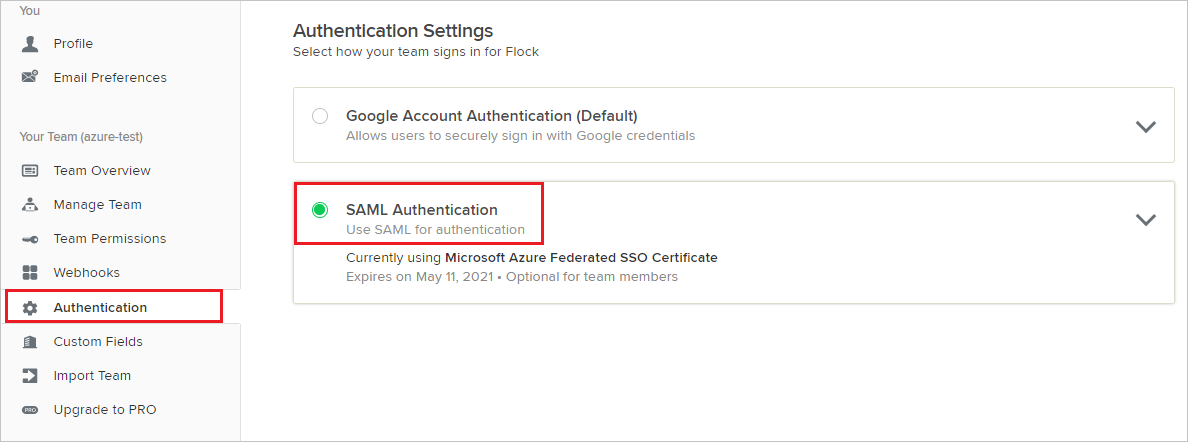Click the Team Permissions key icon
This screenshot has width=1188, height=442.
point(30,239)
